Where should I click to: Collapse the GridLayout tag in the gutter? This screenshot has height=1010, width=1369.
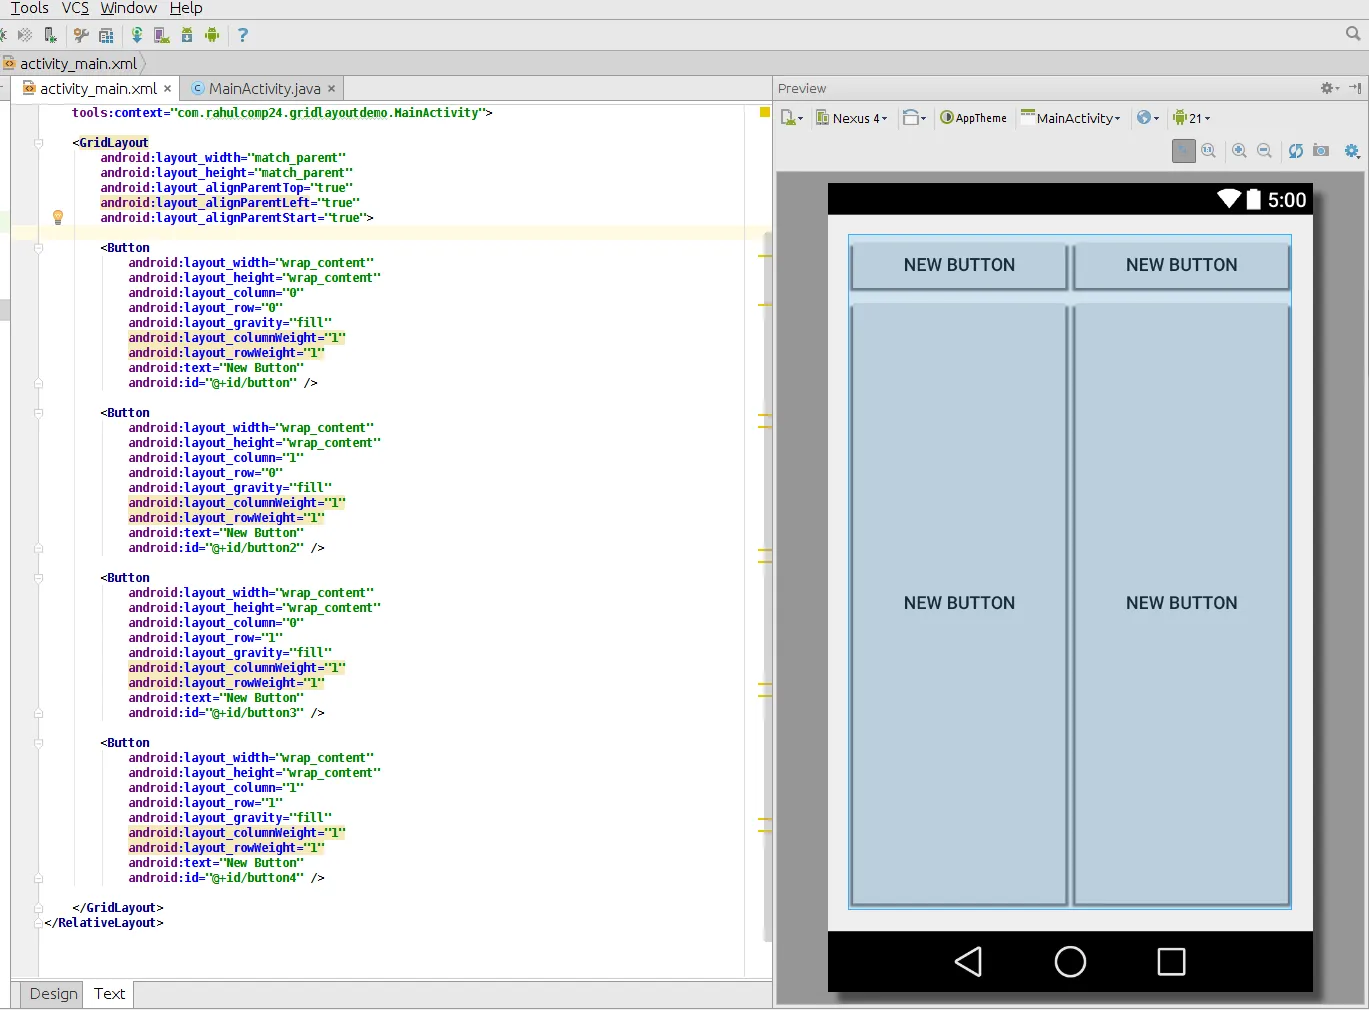[x=39, y=143]
